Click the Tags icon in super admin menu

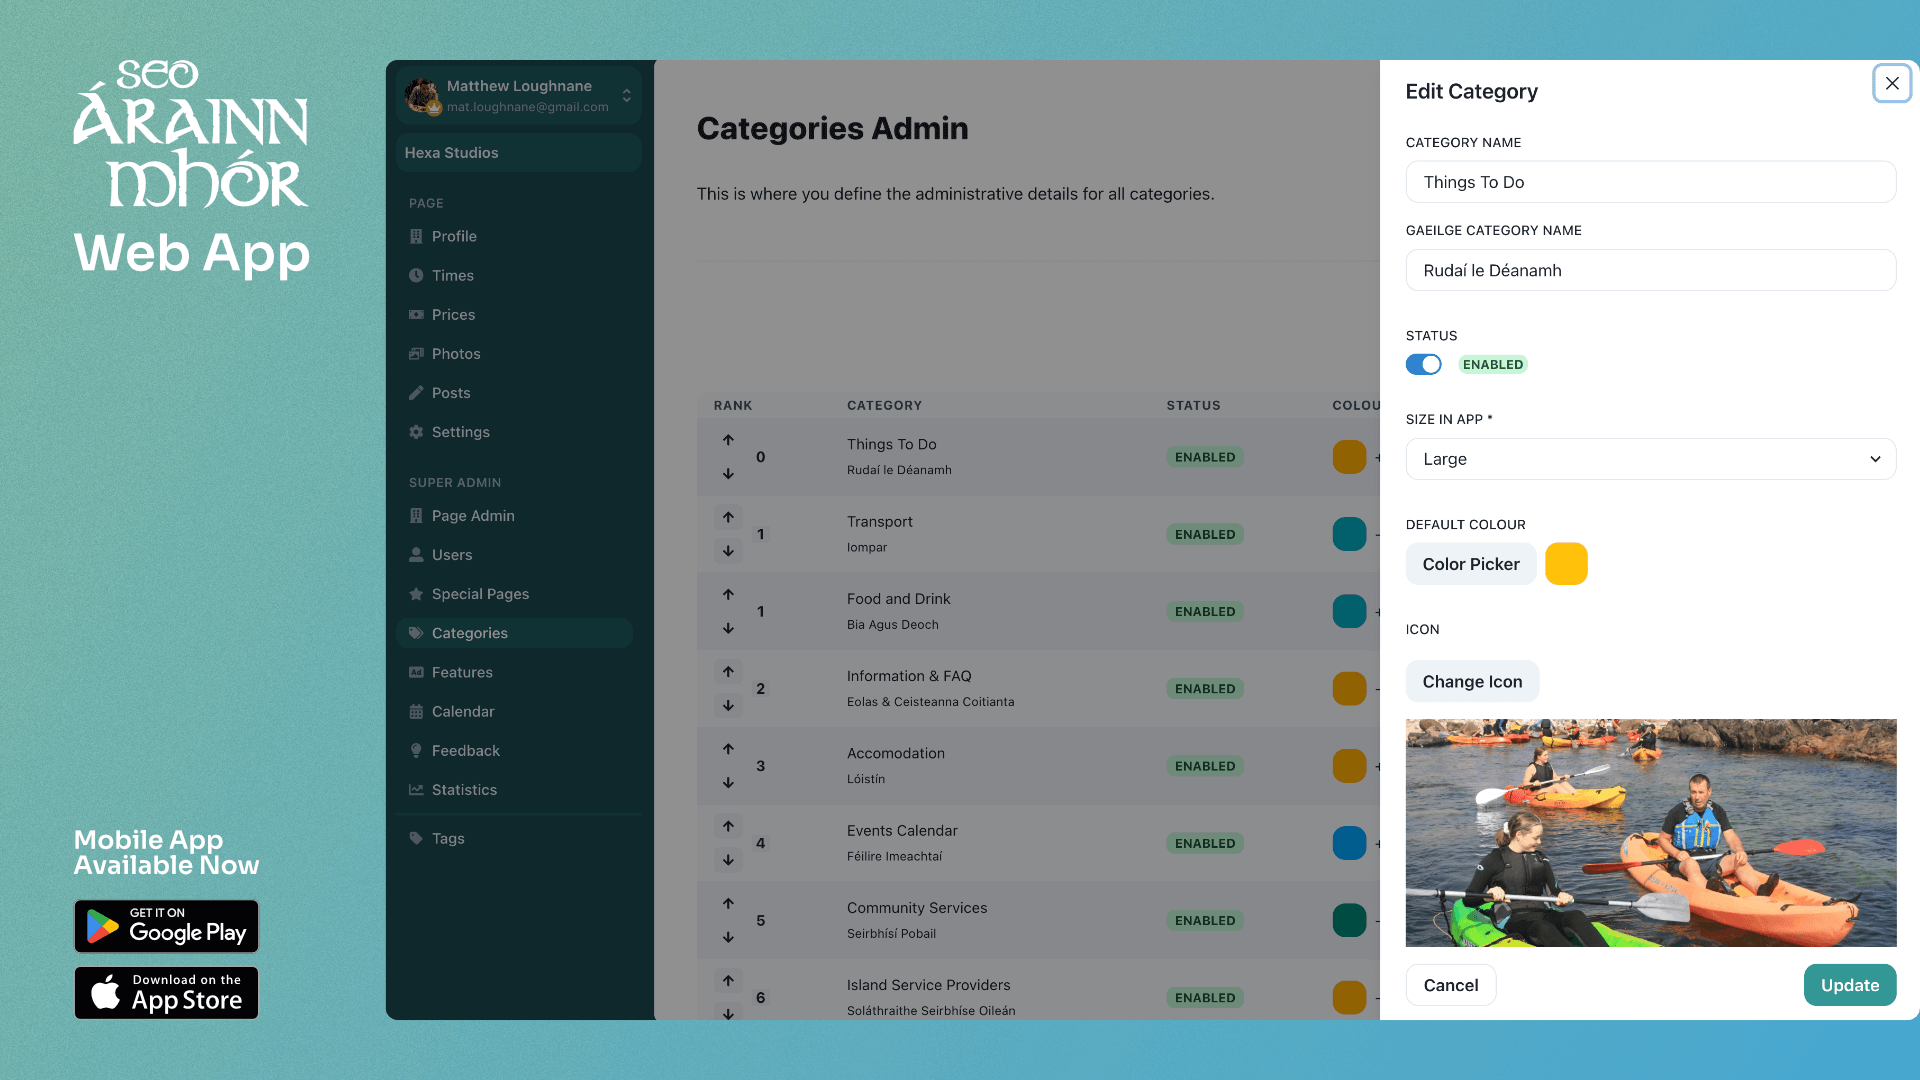click(x=415, y=837)
